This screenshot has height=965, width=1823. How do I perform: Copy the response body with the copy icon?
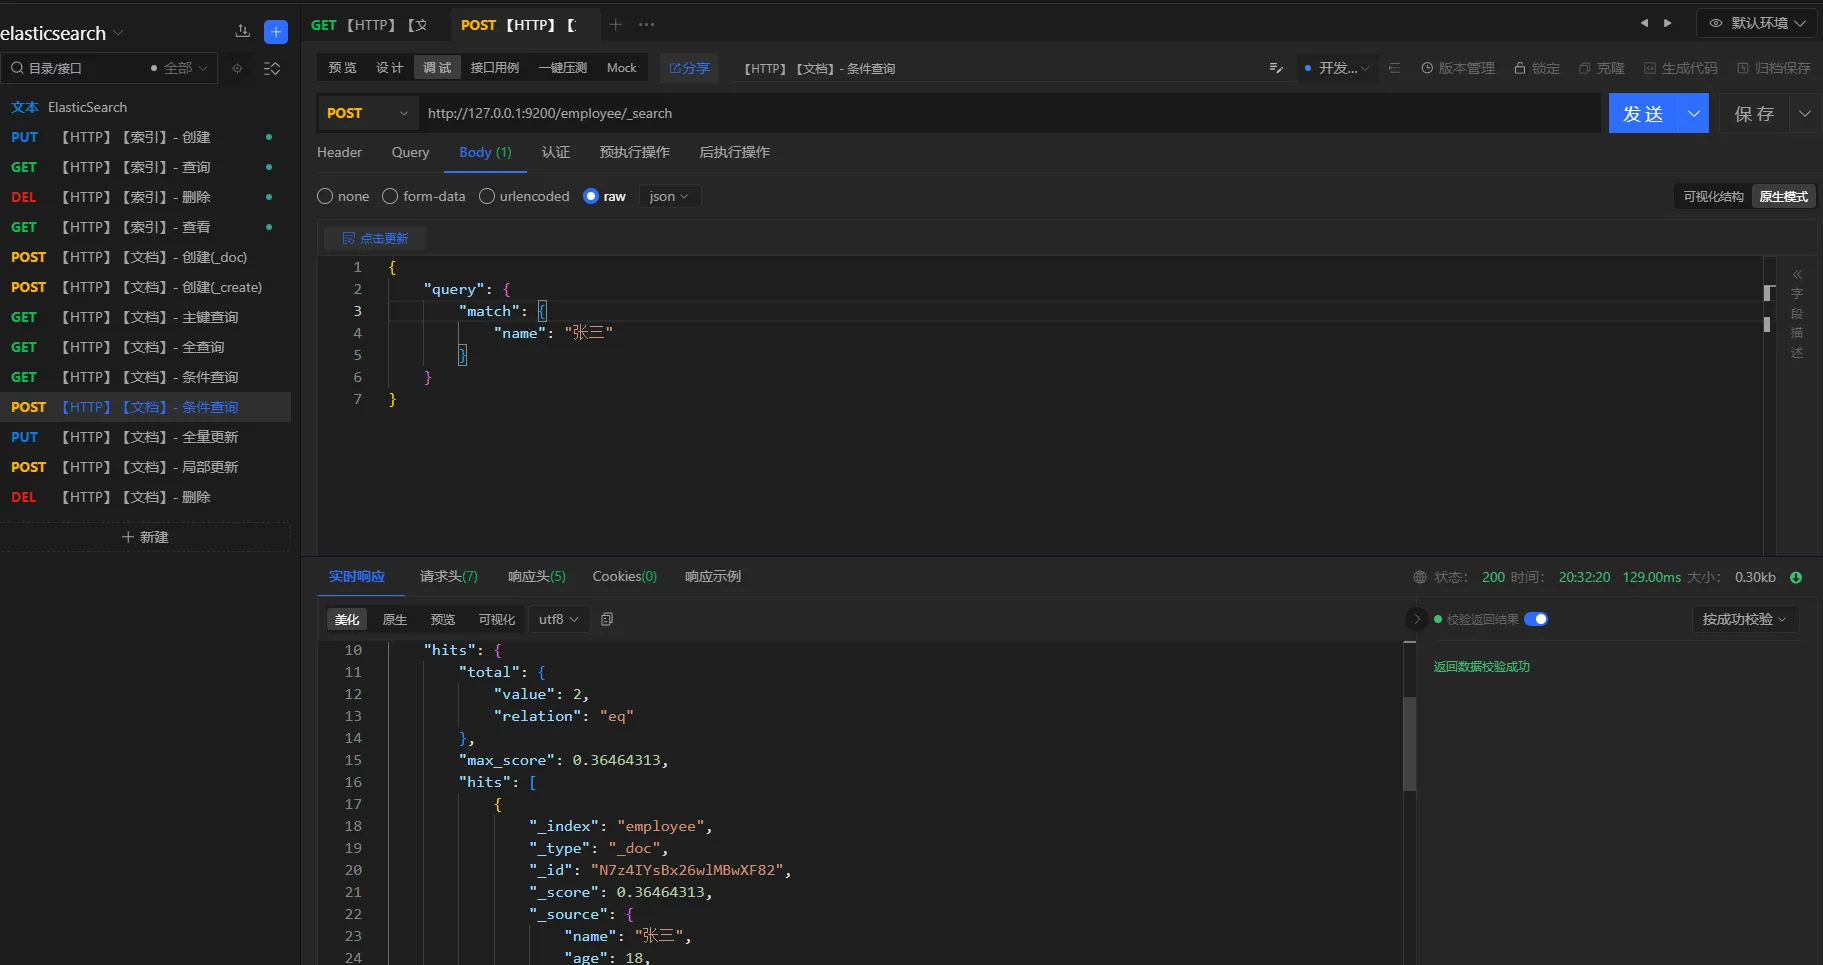pyautogui.click(x=607, y=620)
